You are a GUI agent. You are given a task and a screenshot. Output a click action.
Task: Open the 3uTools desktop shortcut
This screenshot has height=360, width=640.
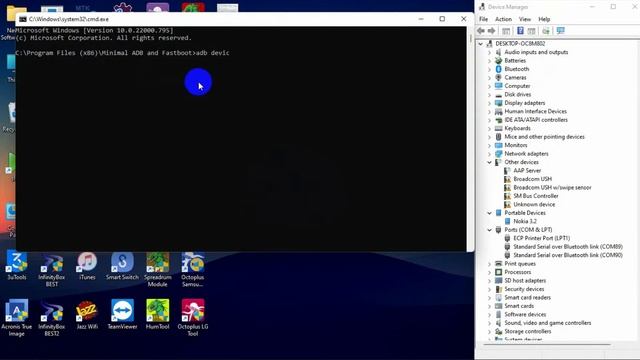click(x=17, y=266)
